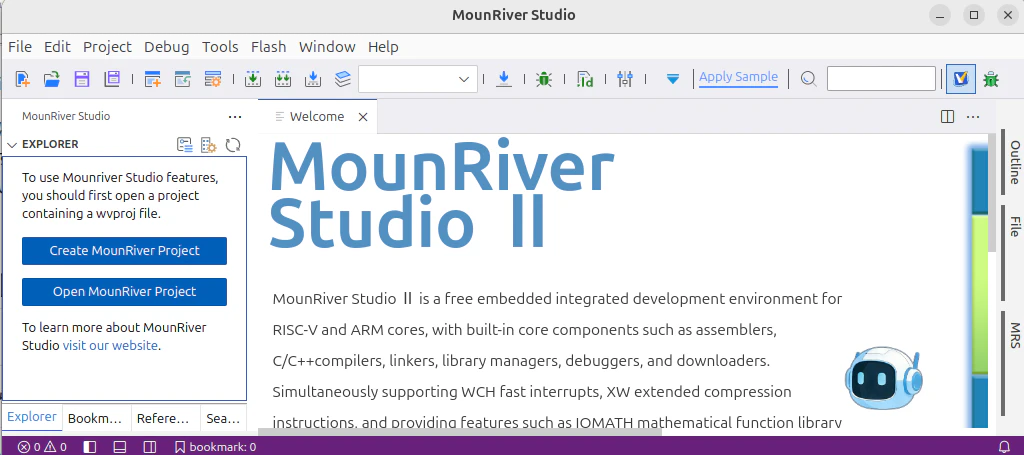Open the Project menu

pyautogui.click(x=108, y=47)
